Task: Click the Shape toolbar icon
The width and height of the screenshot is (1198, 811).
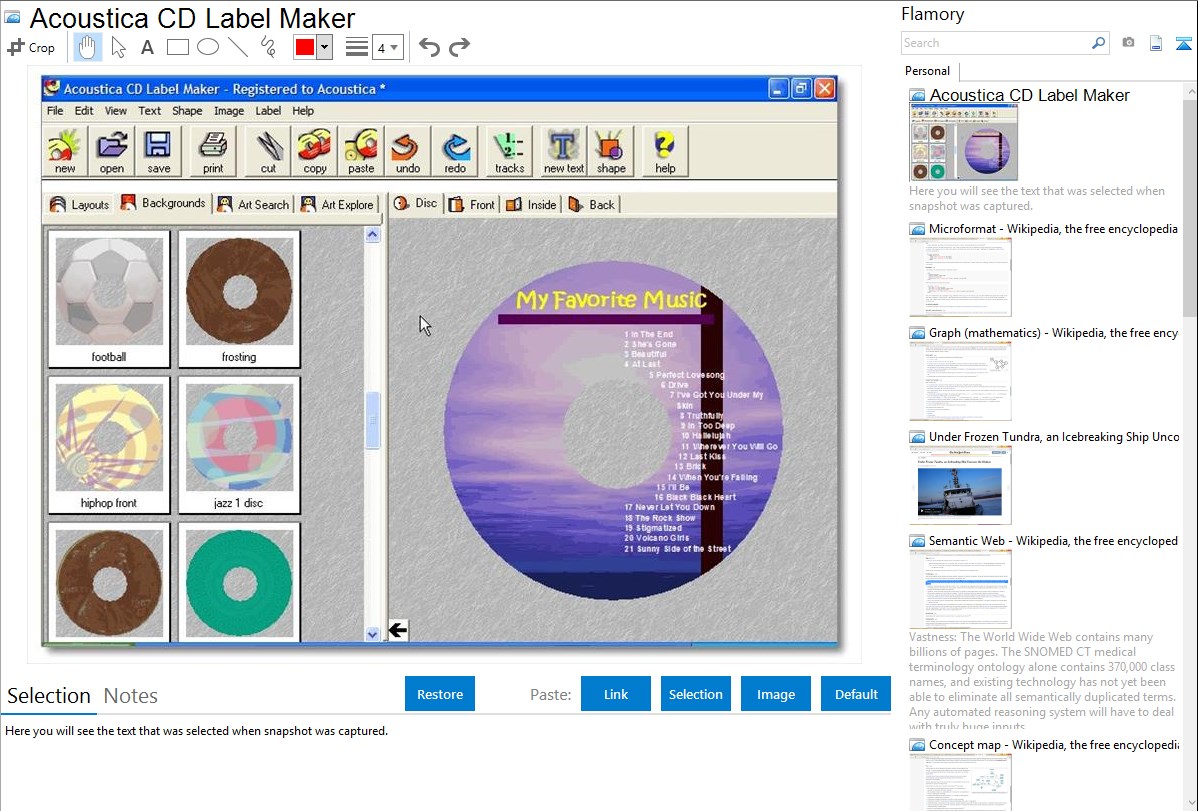Action: pyautogui.click(x=611, y=151)
